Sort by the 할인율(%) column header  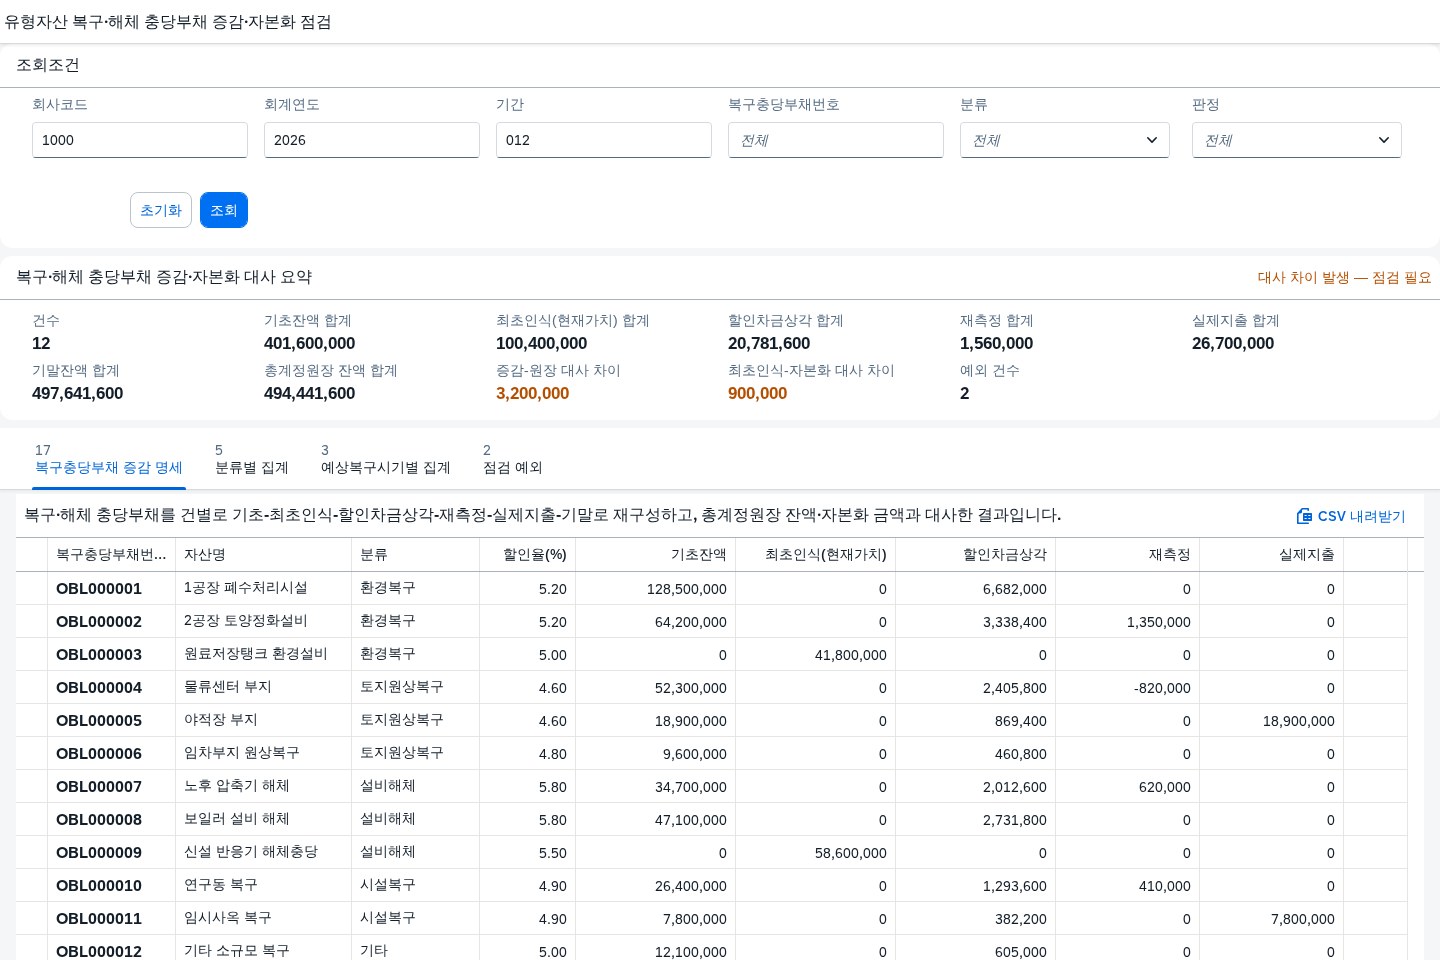coord(528,554)
